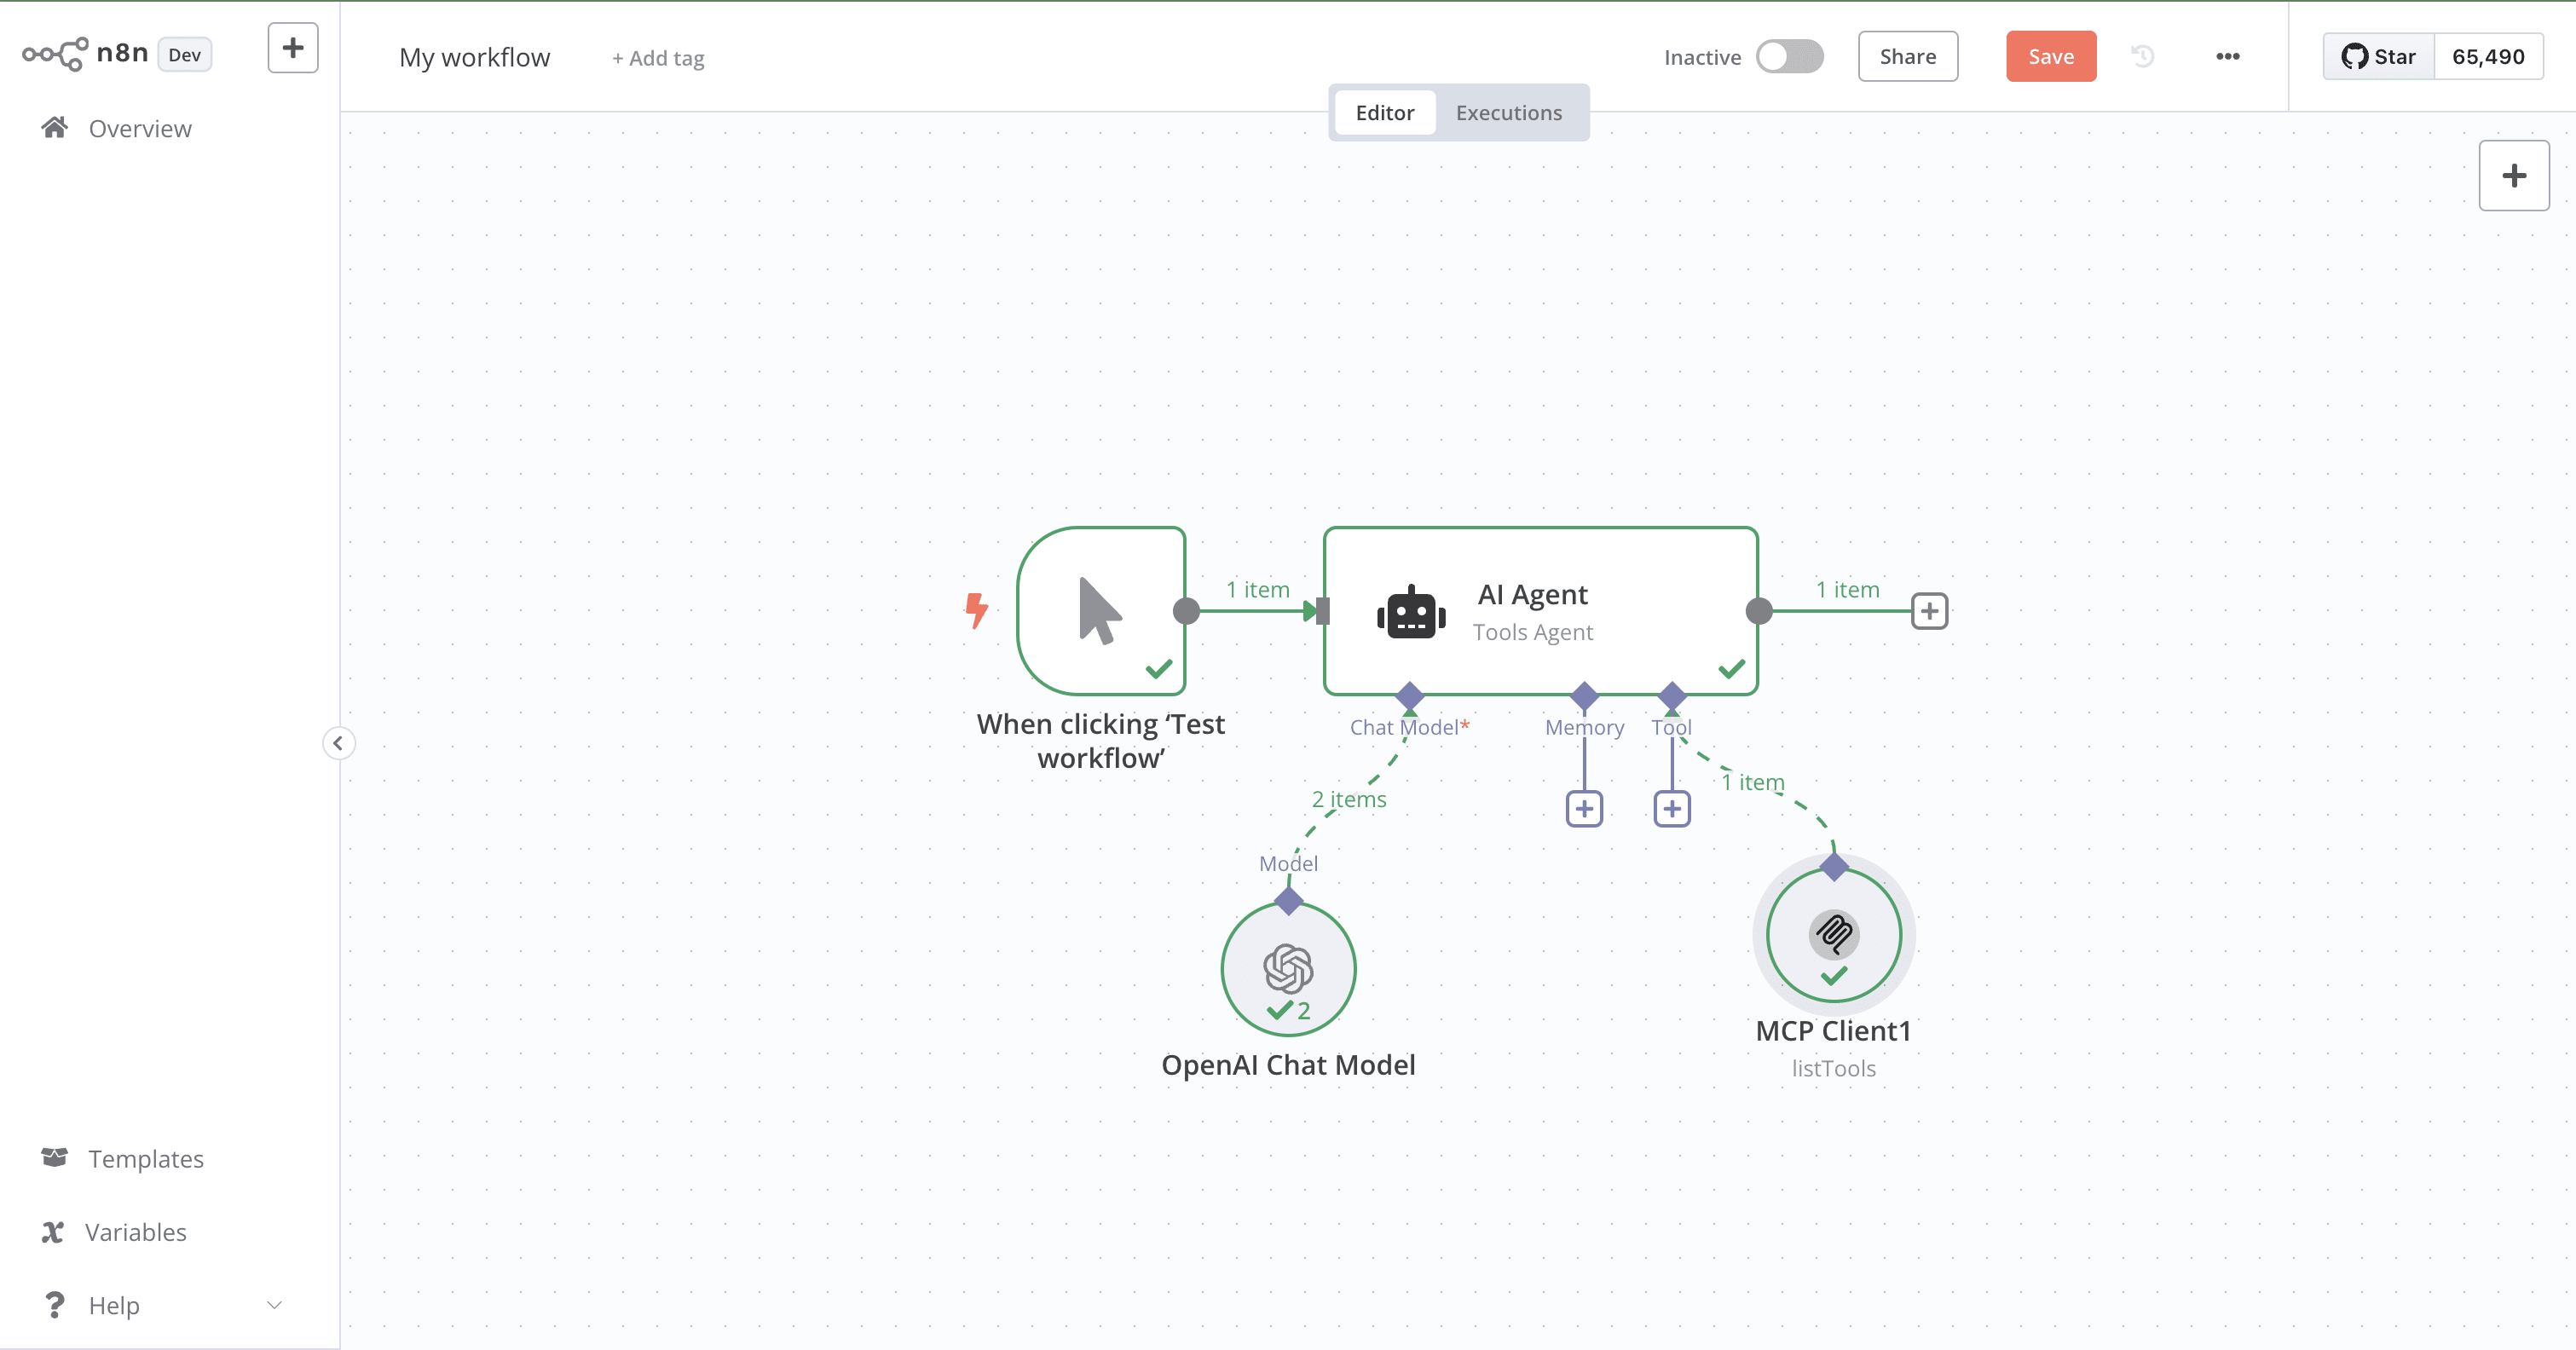Save the workflow
Image resolution: width=2576 pixels, height=1350 pixels.
pos(2050,56)
